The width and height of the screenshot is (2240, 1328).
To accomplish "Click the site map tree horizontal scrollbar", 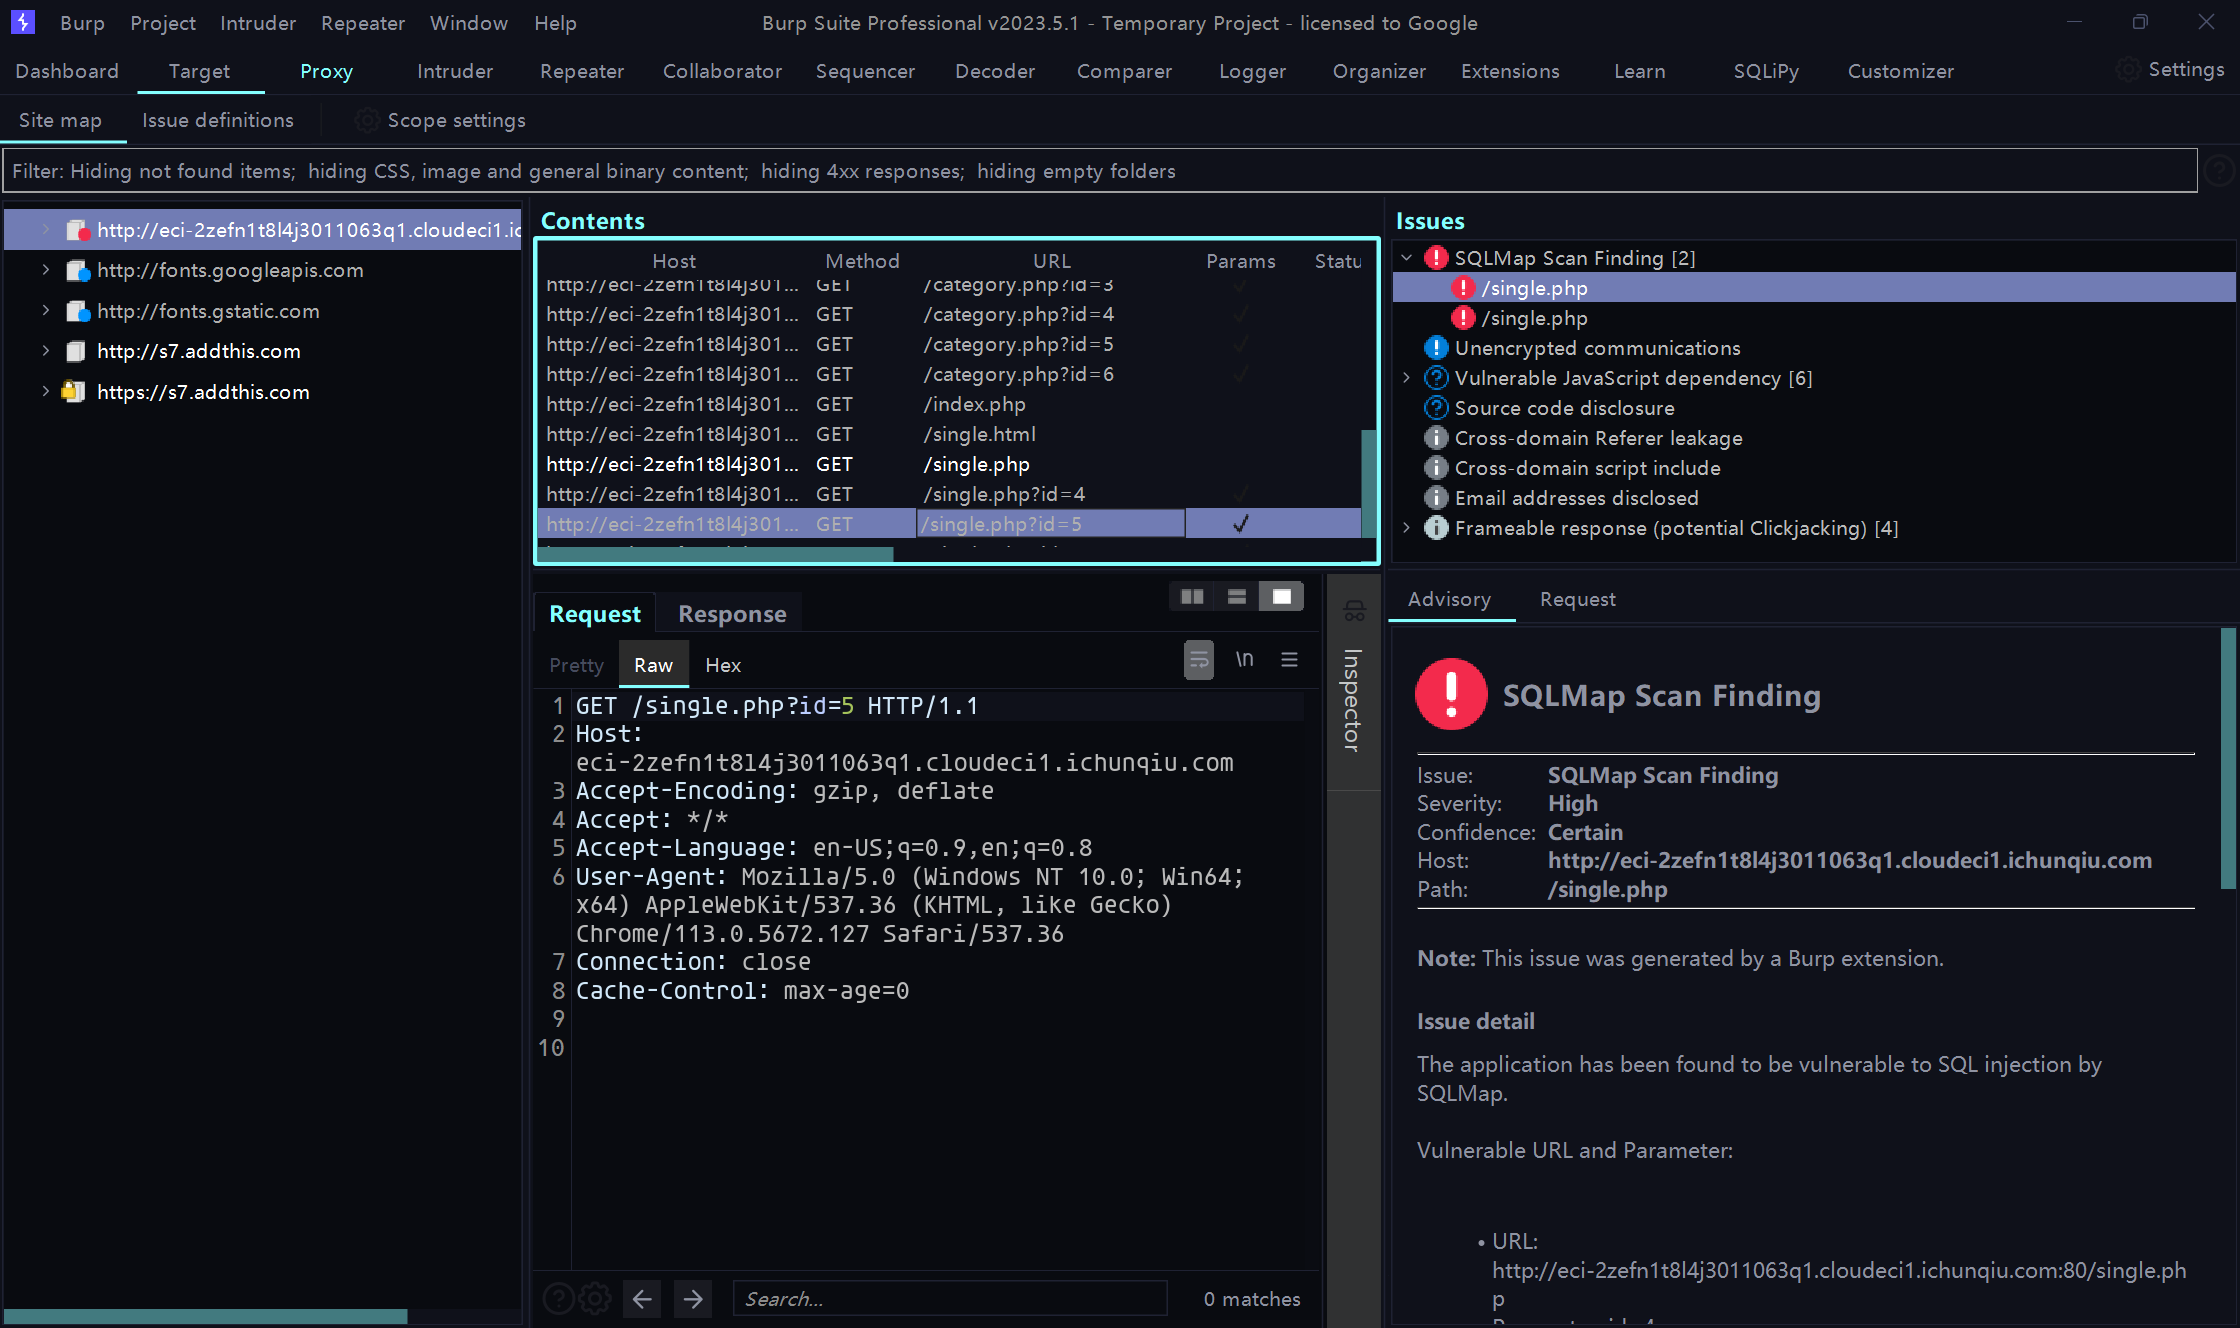I will click(206, 1316).
